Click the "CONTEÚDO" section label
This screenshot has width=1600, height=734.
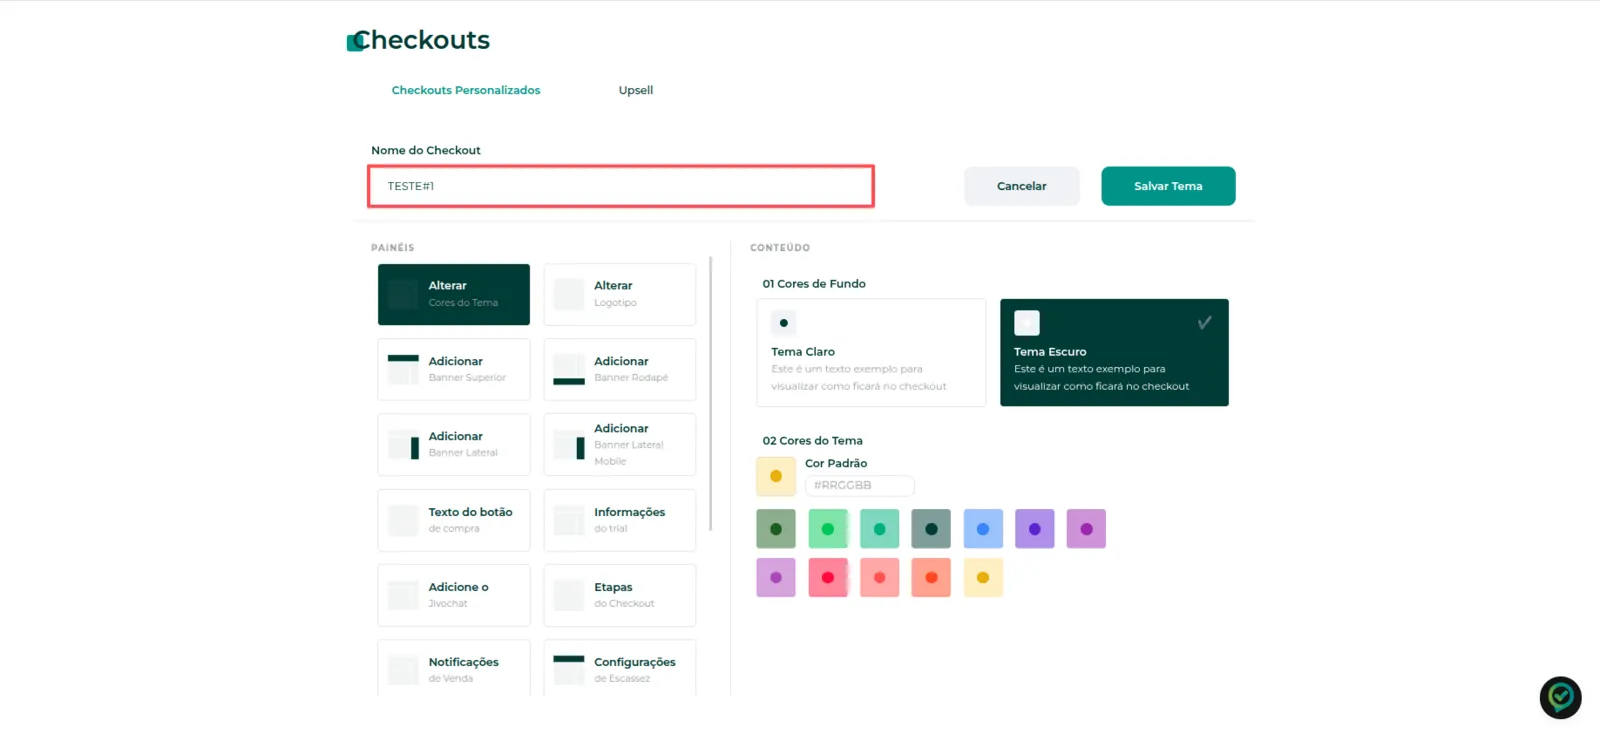[x=780, y=248]
